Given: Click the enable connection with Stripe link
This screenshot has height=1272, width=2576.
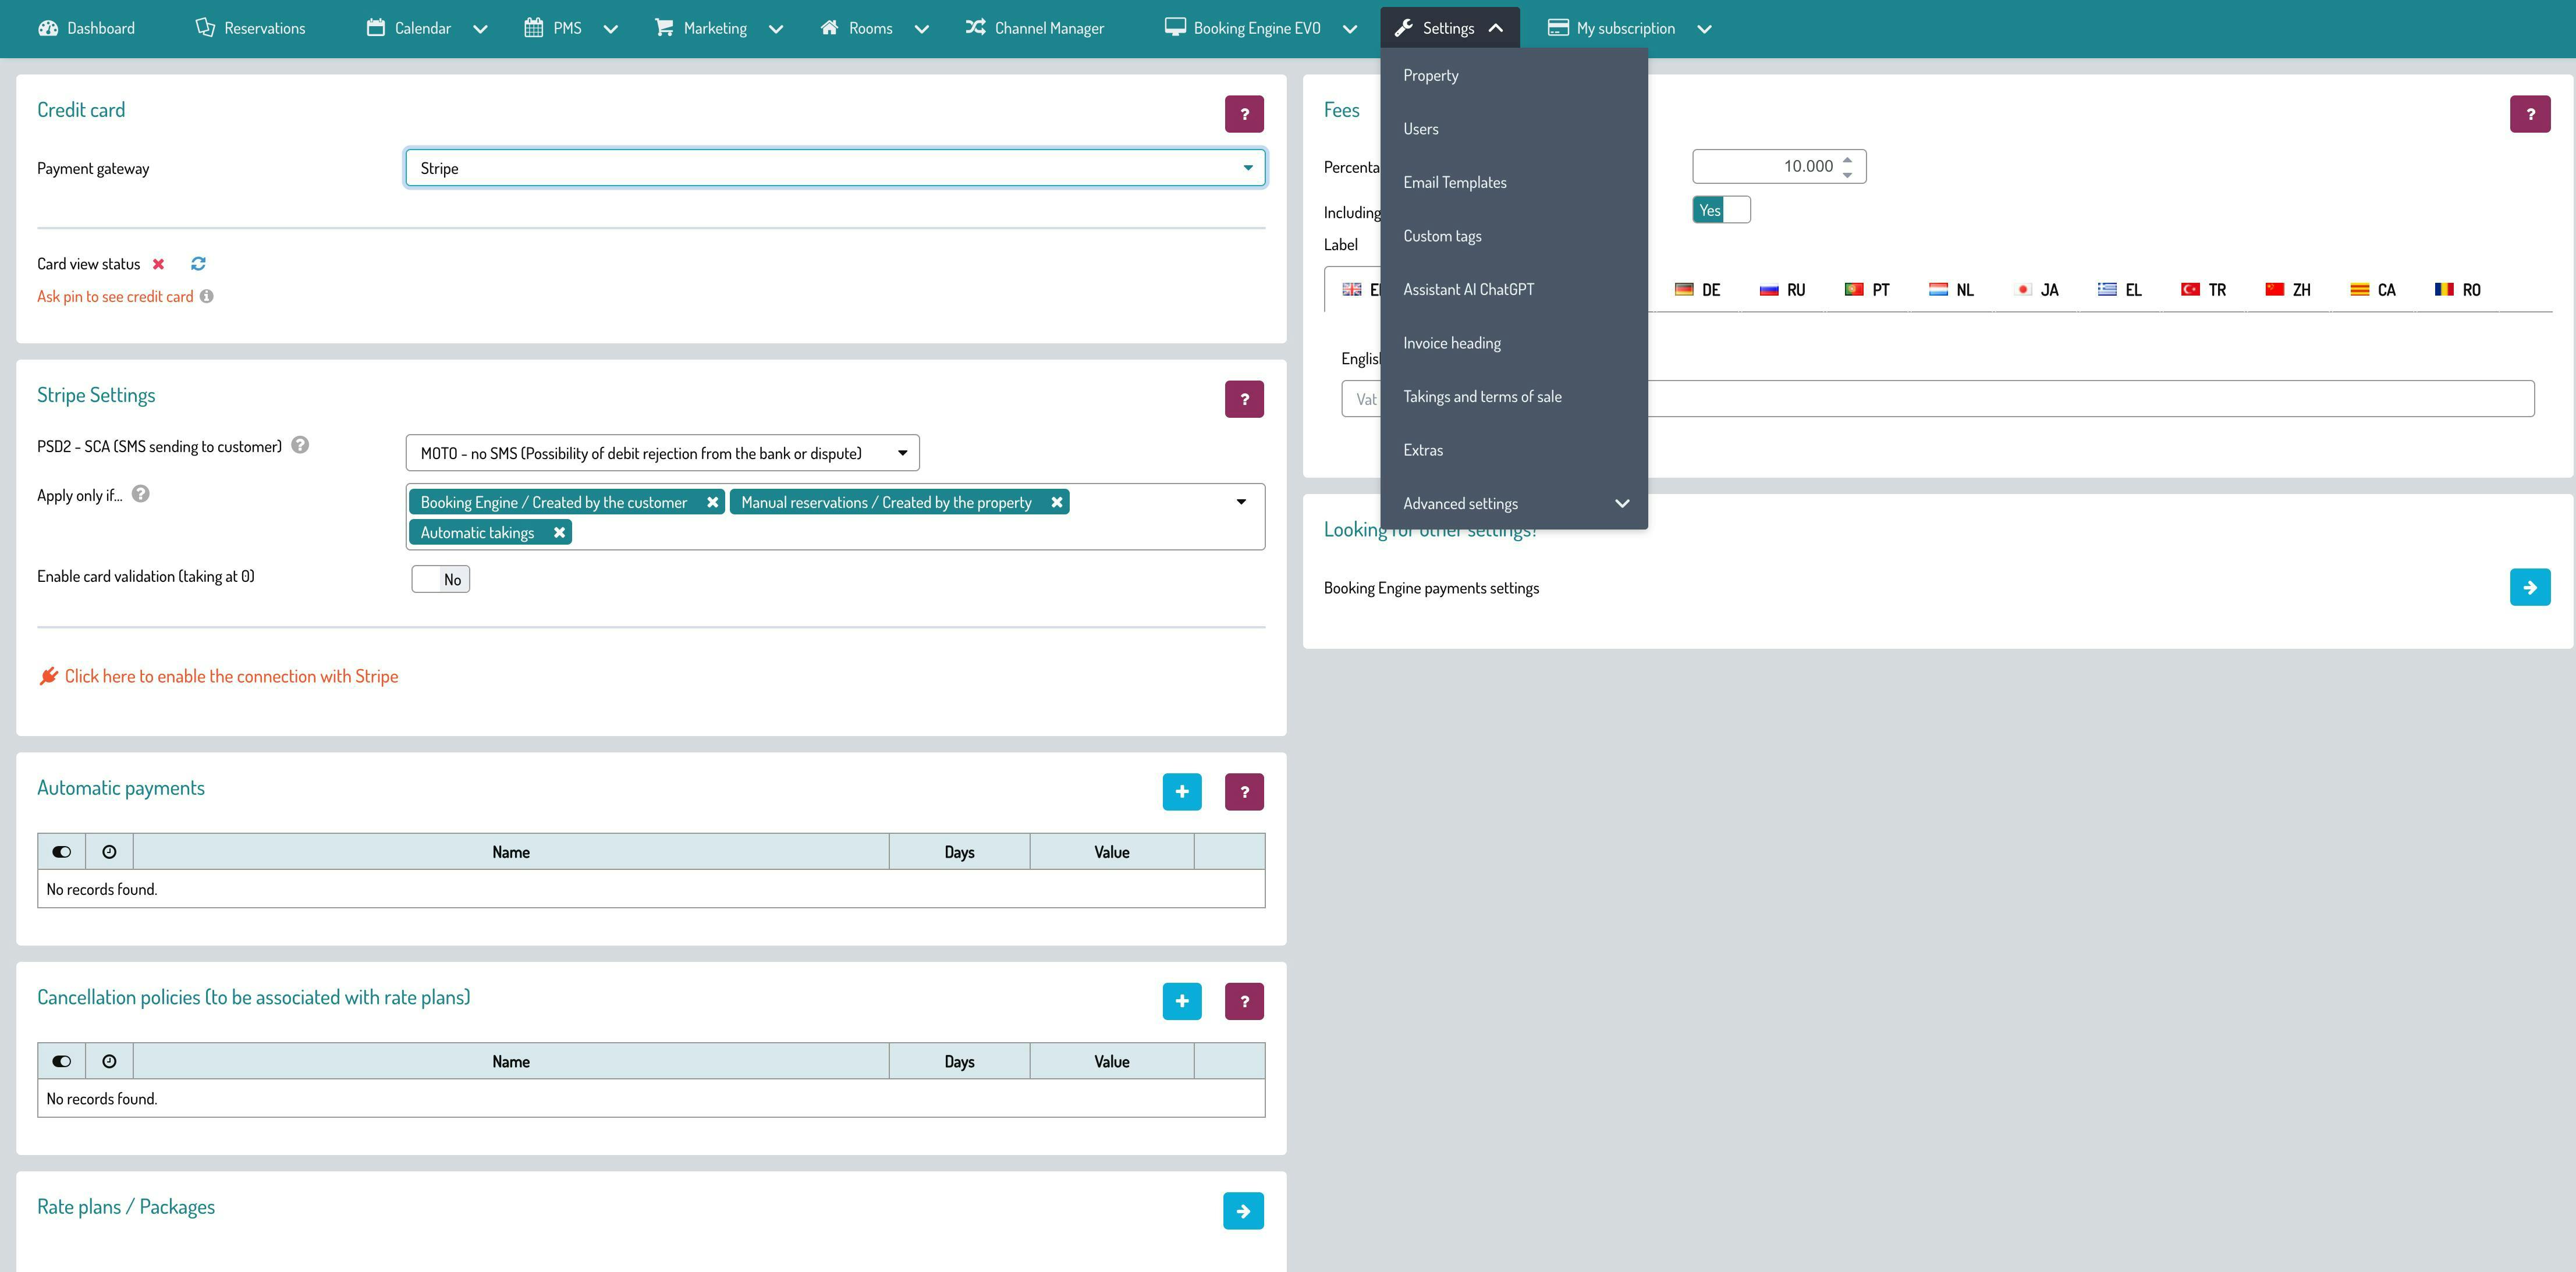Looking at the screenshot, I should point(231,677).
